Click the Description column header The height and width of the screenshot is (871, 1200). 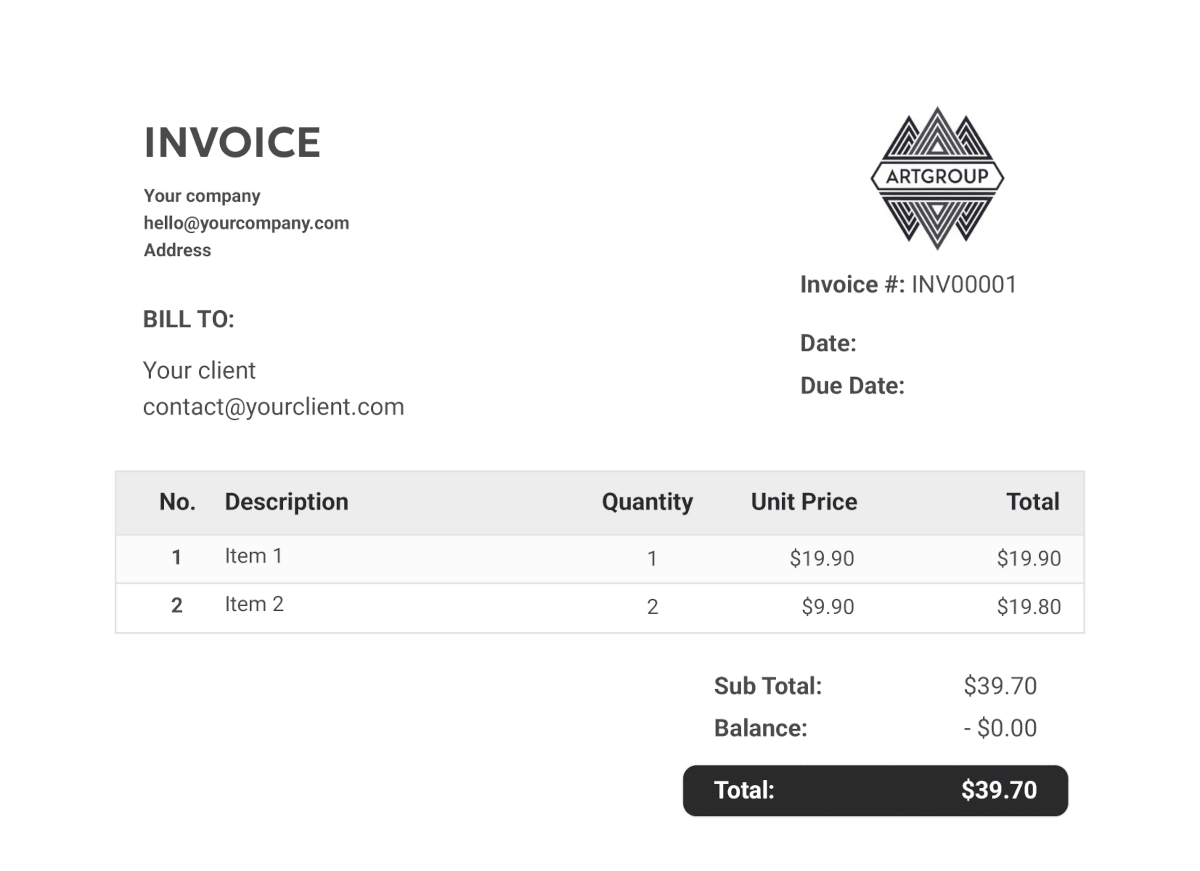tap(286, 502)
